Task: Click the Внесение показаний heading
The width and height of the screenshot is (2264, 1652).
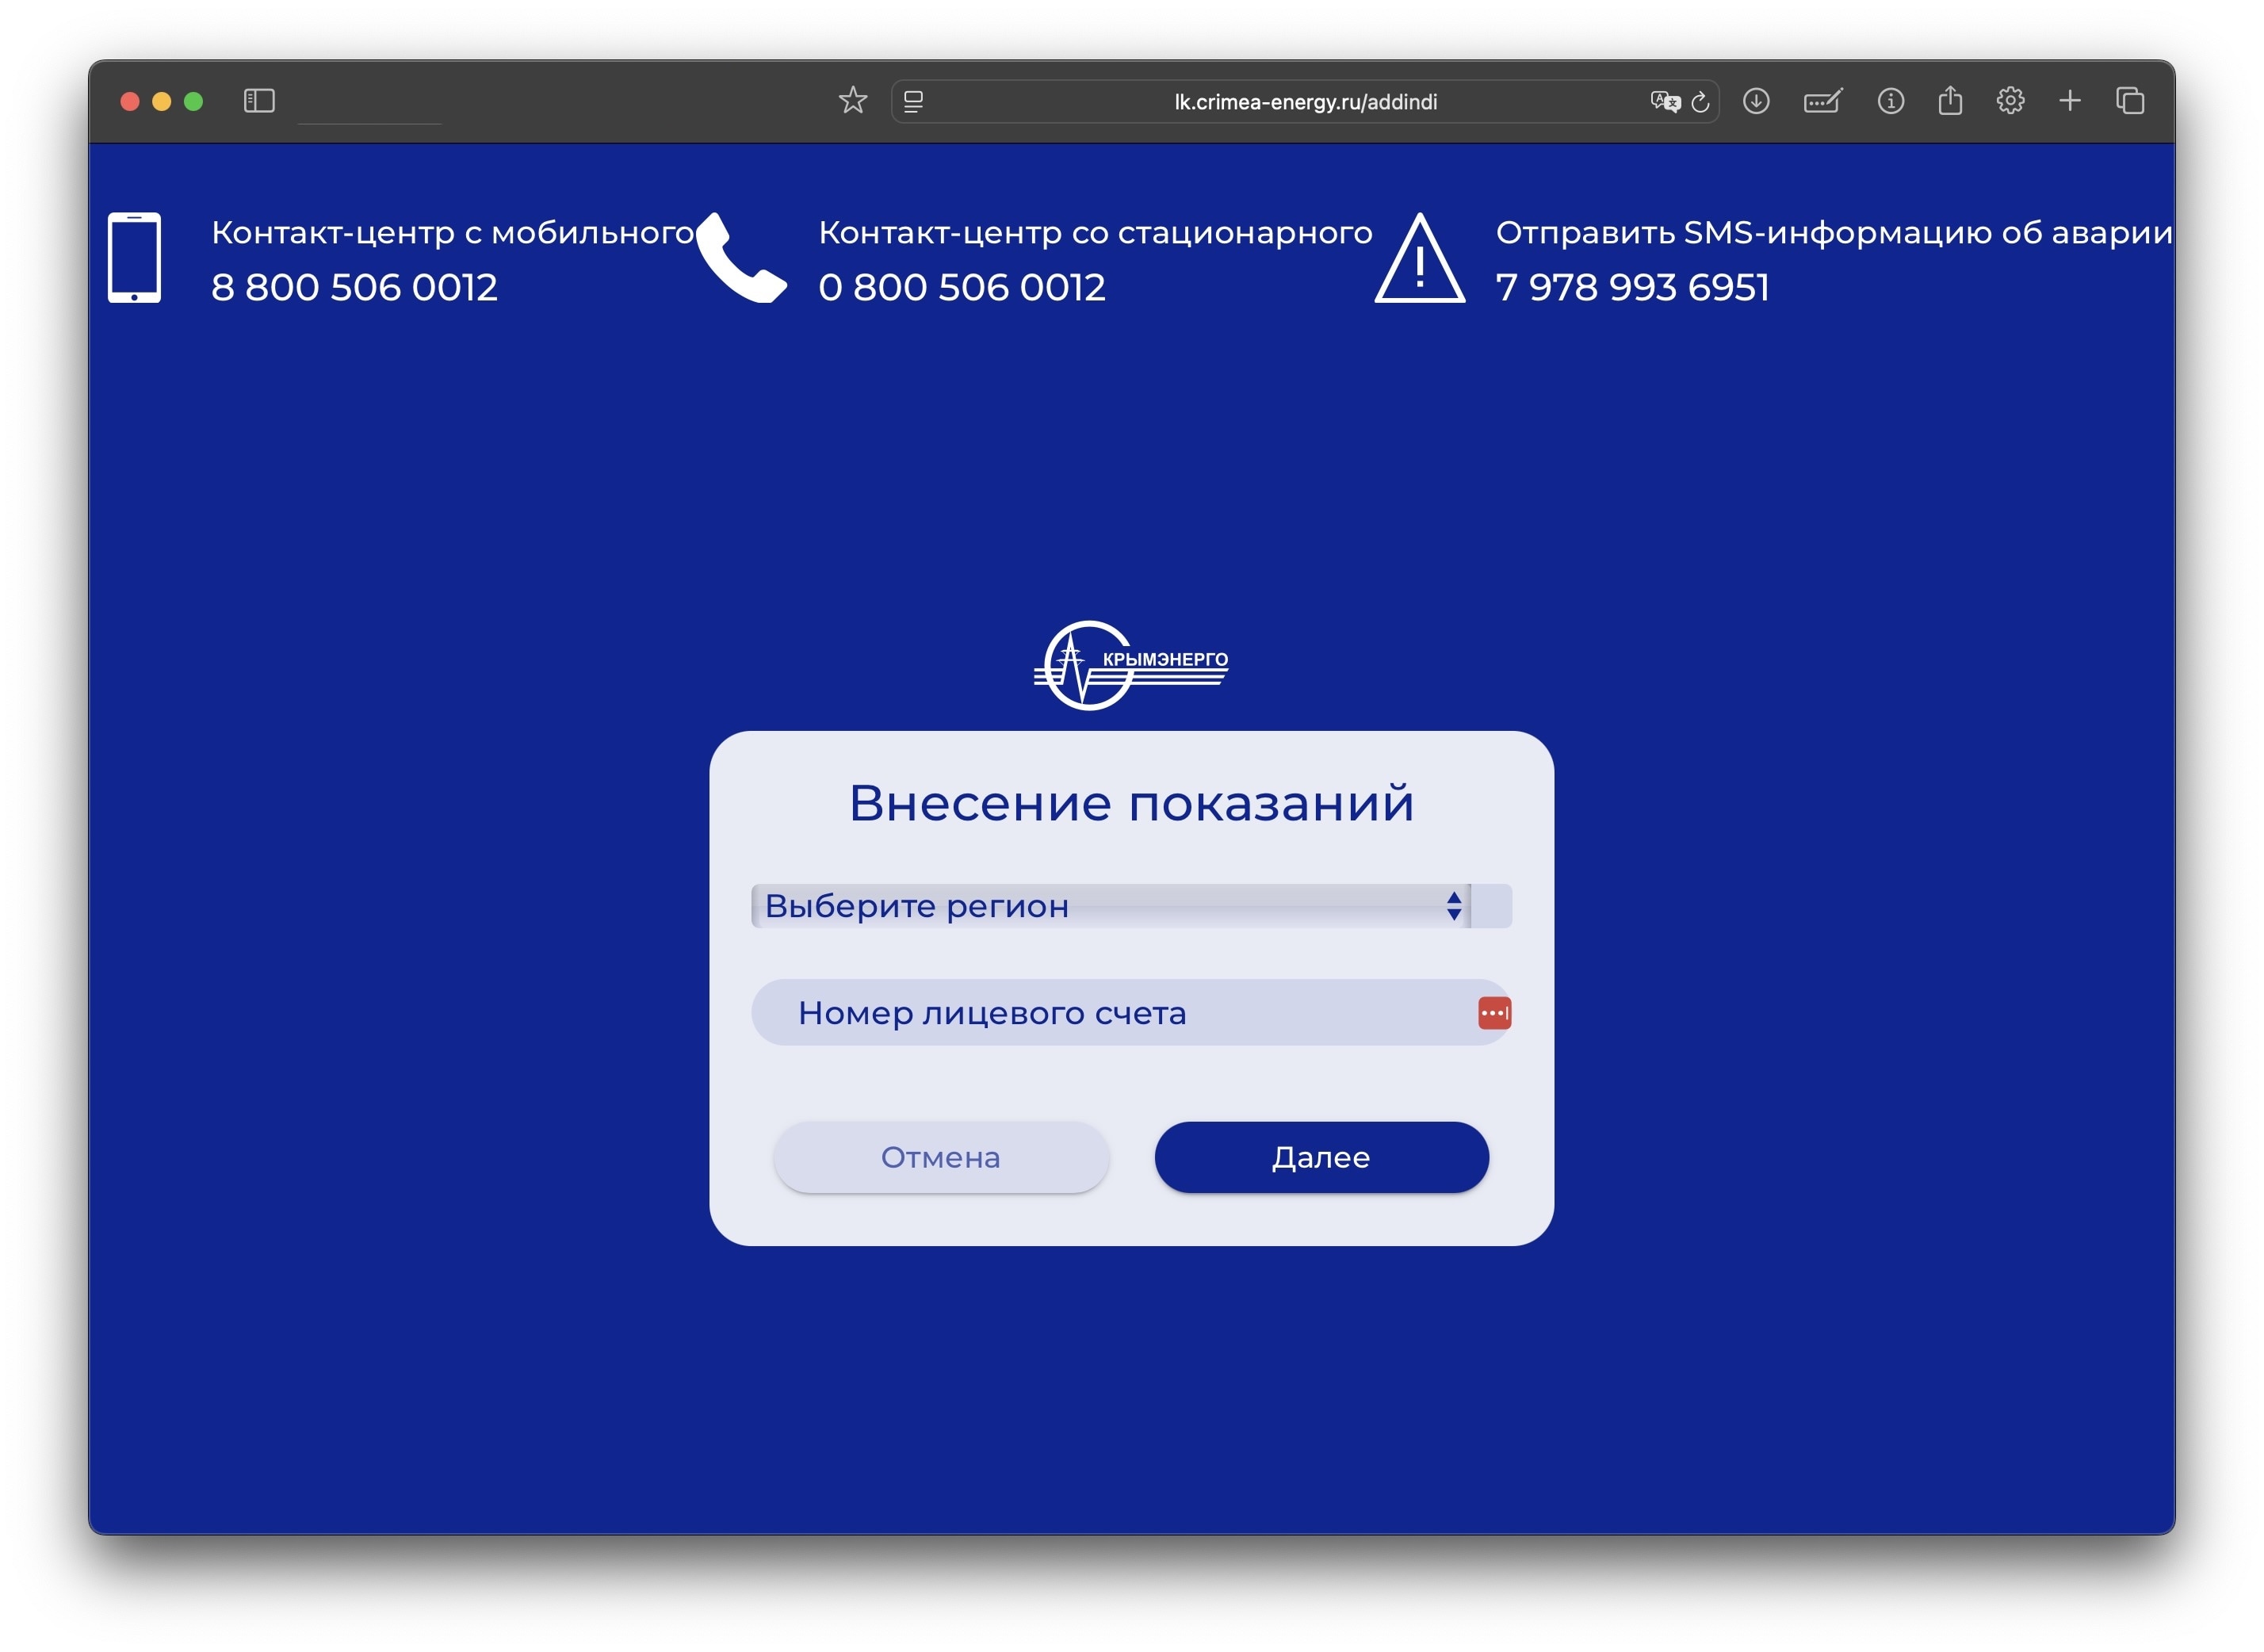Action: 1131,803
